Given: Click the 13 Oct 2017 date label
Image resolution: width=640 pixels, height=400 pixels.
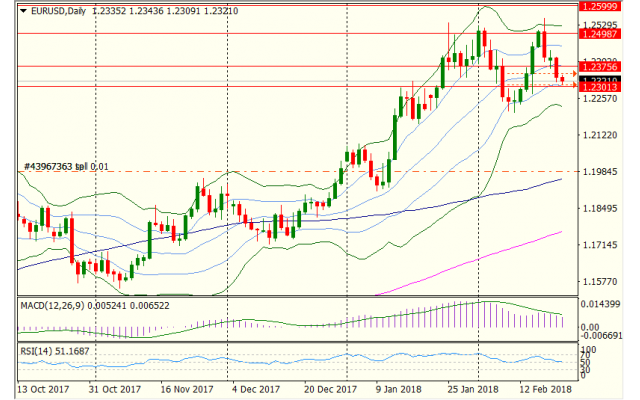Looking at the screenshot, I should (x=40, y=389).
